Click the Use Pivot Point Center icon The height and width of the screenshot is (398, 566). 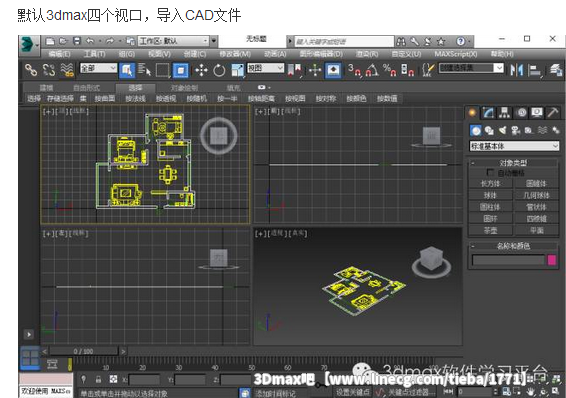coord(295,70)
